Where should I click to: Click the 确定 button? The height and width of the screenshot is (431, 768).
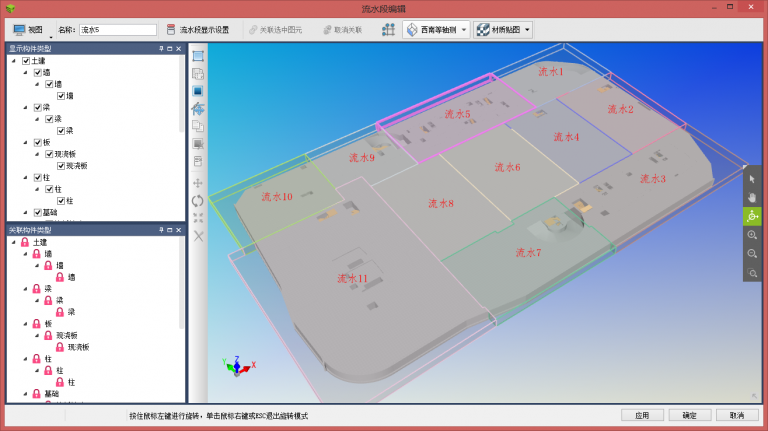point(689,415)
